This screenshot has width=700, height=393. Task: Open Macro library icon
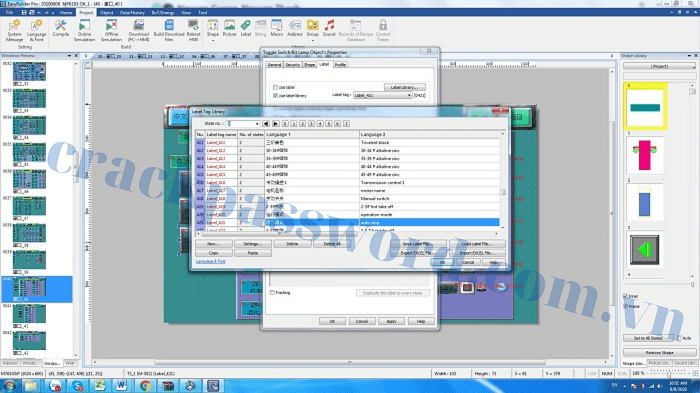coord(276,28)
